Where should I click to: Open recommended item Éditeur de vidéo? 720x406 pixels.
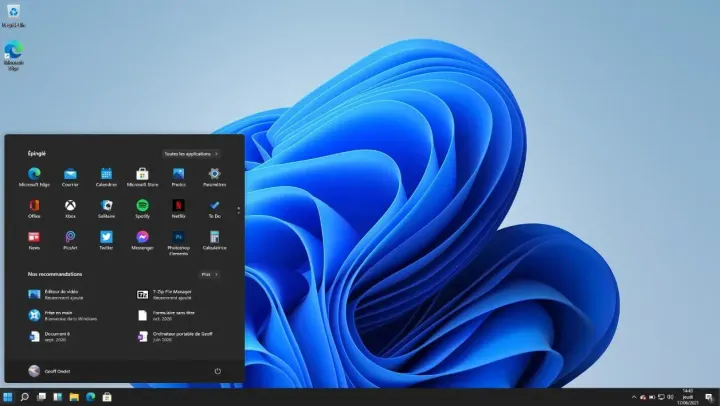click(x=60, y=295)
